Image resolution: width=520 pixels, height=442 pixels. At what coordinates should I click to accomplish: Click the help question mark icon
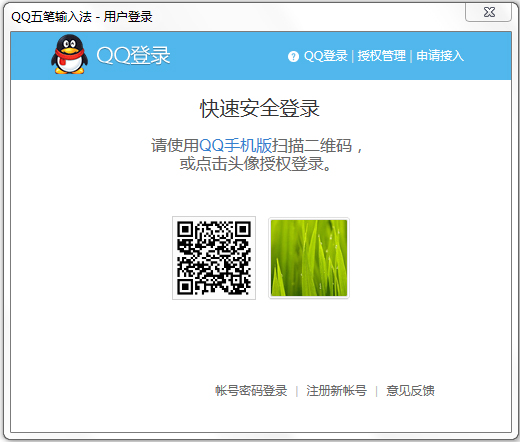click(293, 56)
